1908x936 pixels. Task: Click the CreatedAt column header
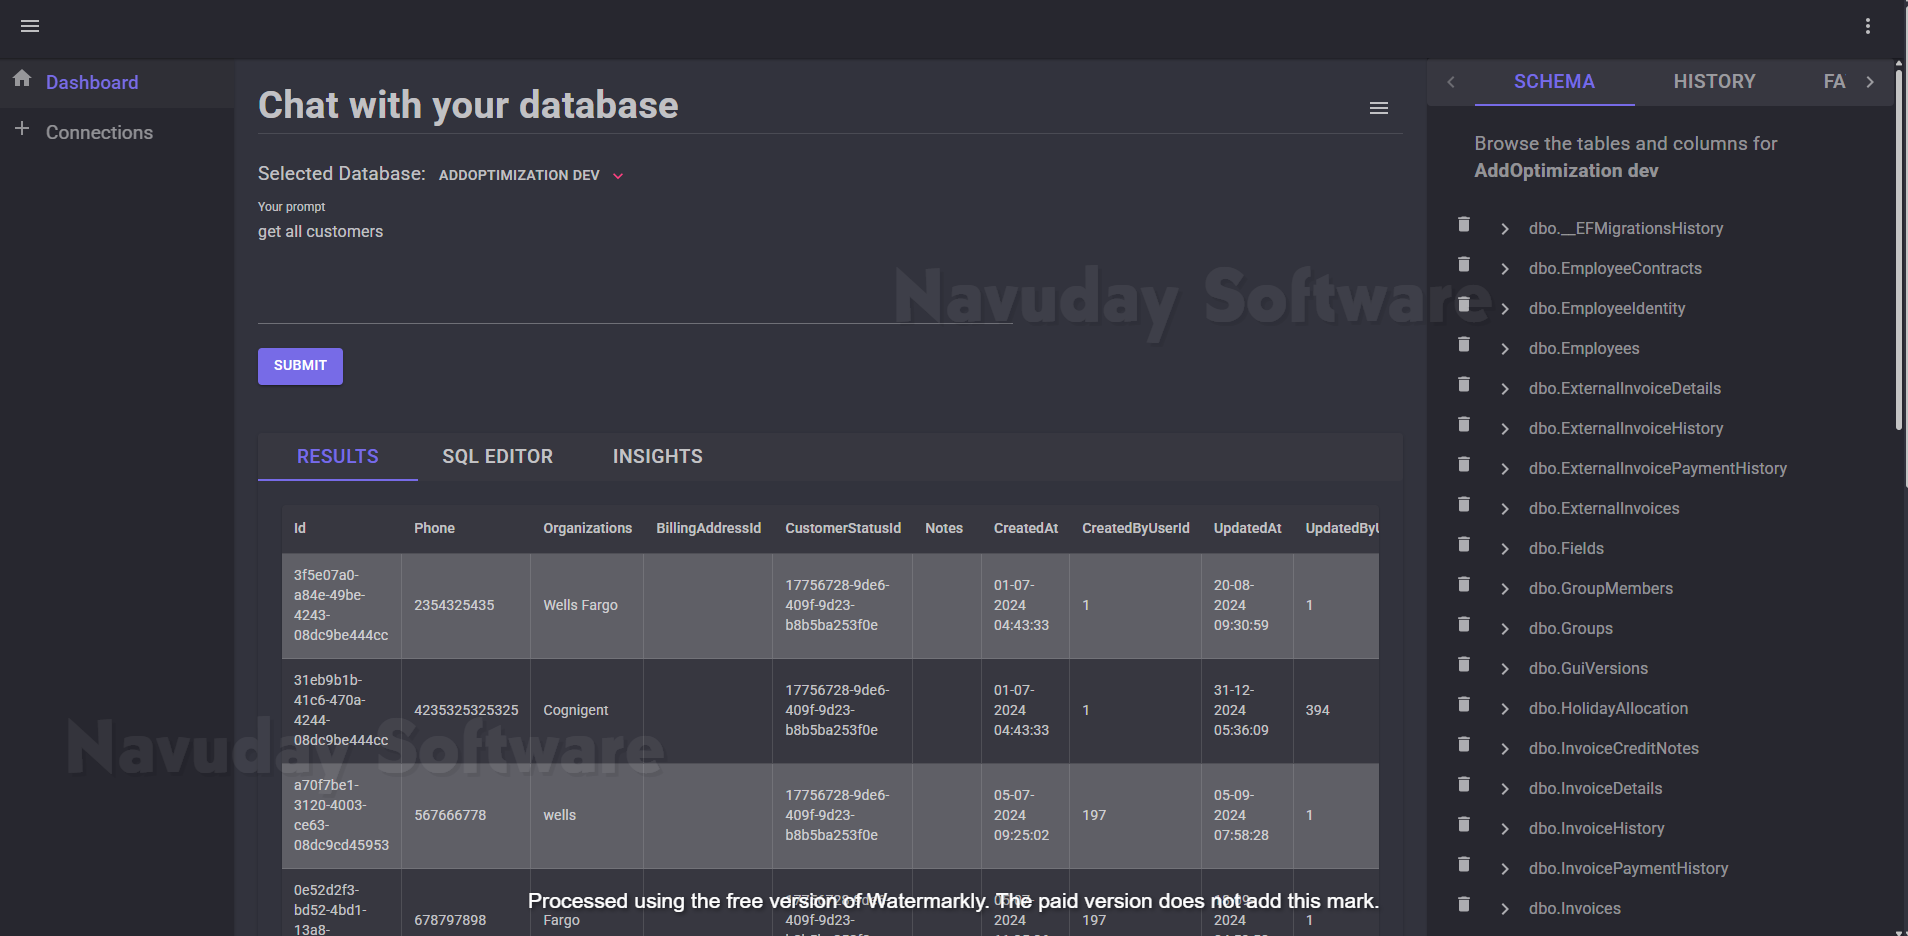coord(1025,528)
